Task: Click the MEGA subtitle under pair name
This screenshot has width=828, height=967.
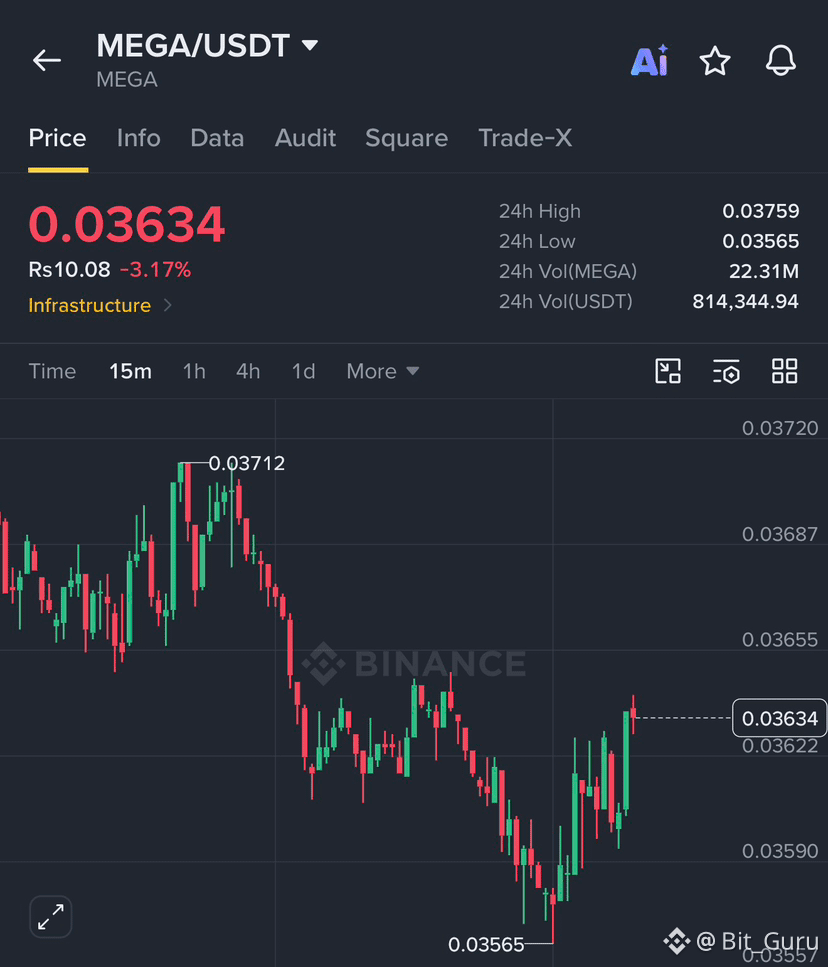Action: coord(127,80)
